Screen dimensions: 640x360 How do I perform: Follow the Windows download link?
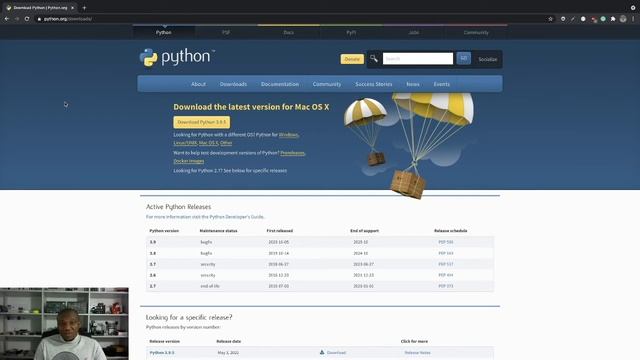click(x=289, y=135)
